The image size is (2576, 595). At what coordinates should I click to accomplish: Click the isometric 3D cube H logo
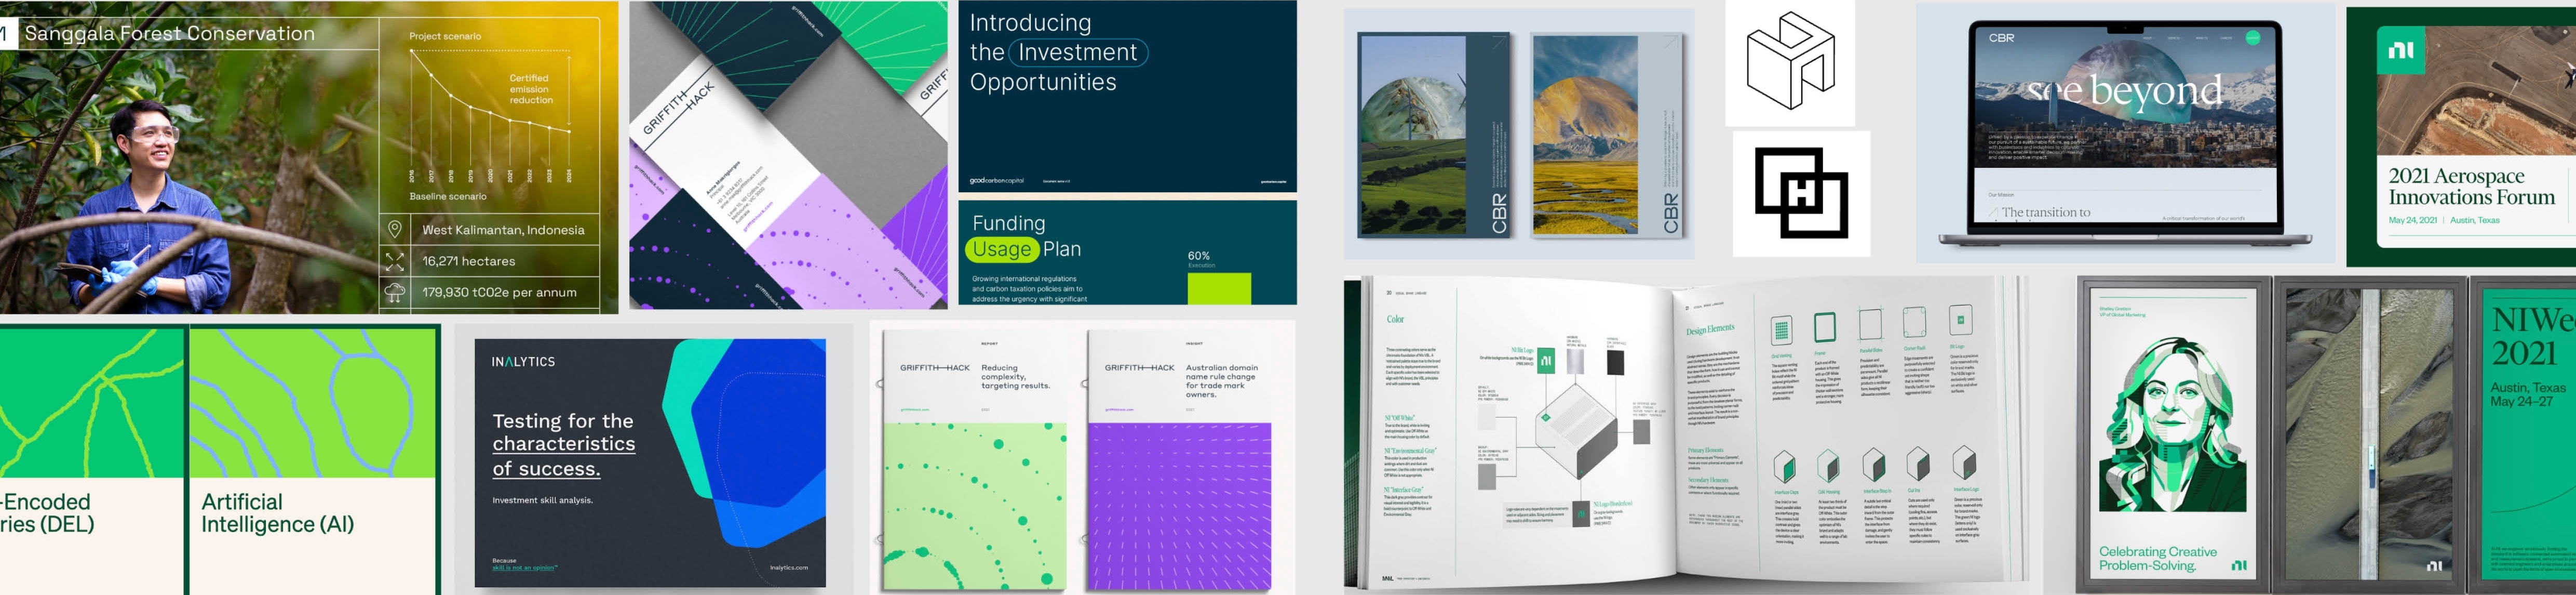point(1790,60)
